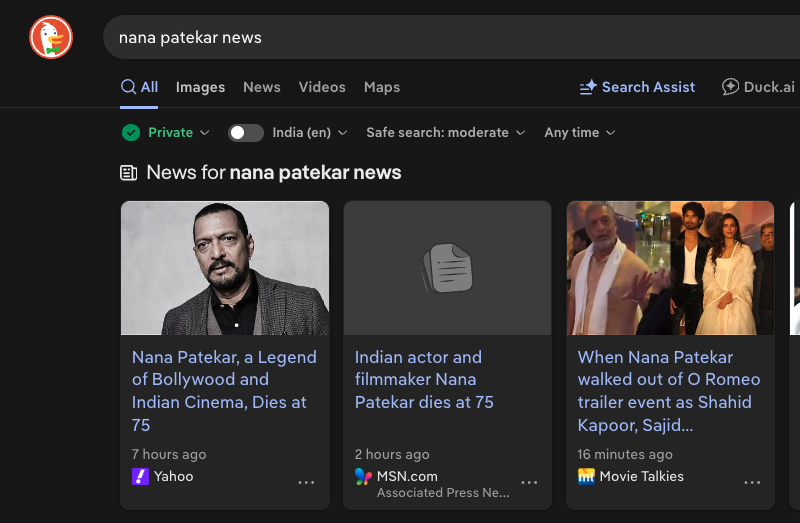Click the Yahoo source name
The width and height of the screenshot is (800, 523).
pyautogui.click(x=173, y=476)
